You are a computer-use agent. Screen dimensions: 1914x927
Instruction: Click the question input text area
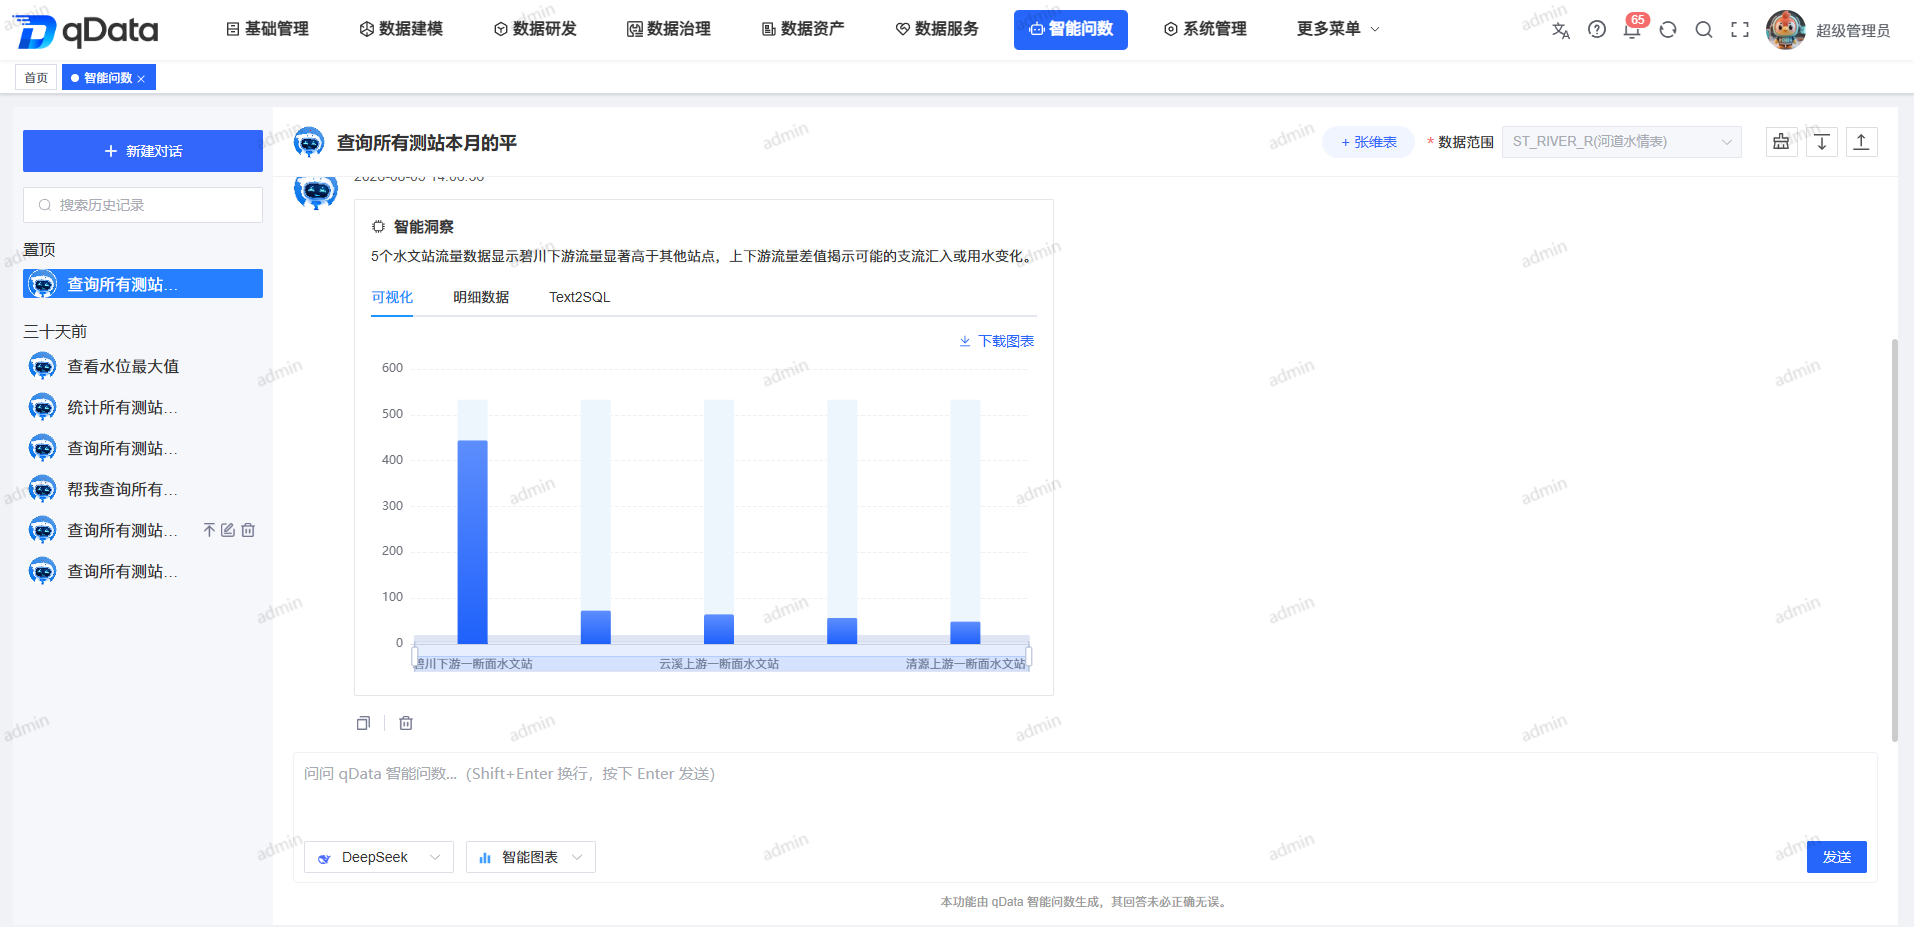(1085, 795)
